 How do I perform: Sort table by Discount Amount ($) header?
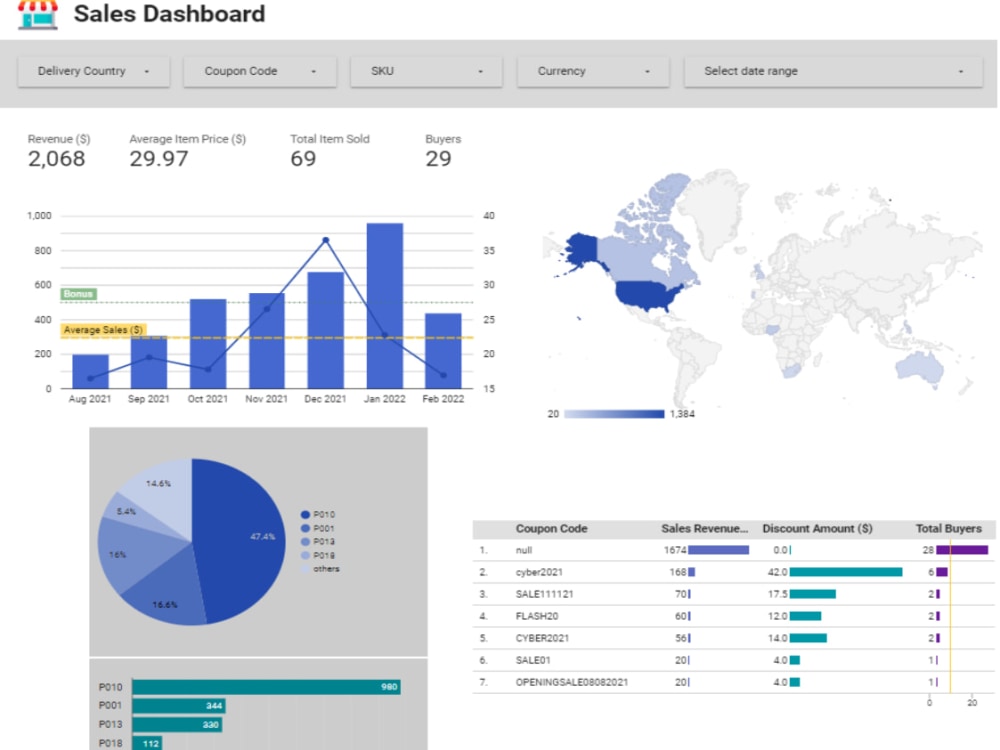click(817, 529)
